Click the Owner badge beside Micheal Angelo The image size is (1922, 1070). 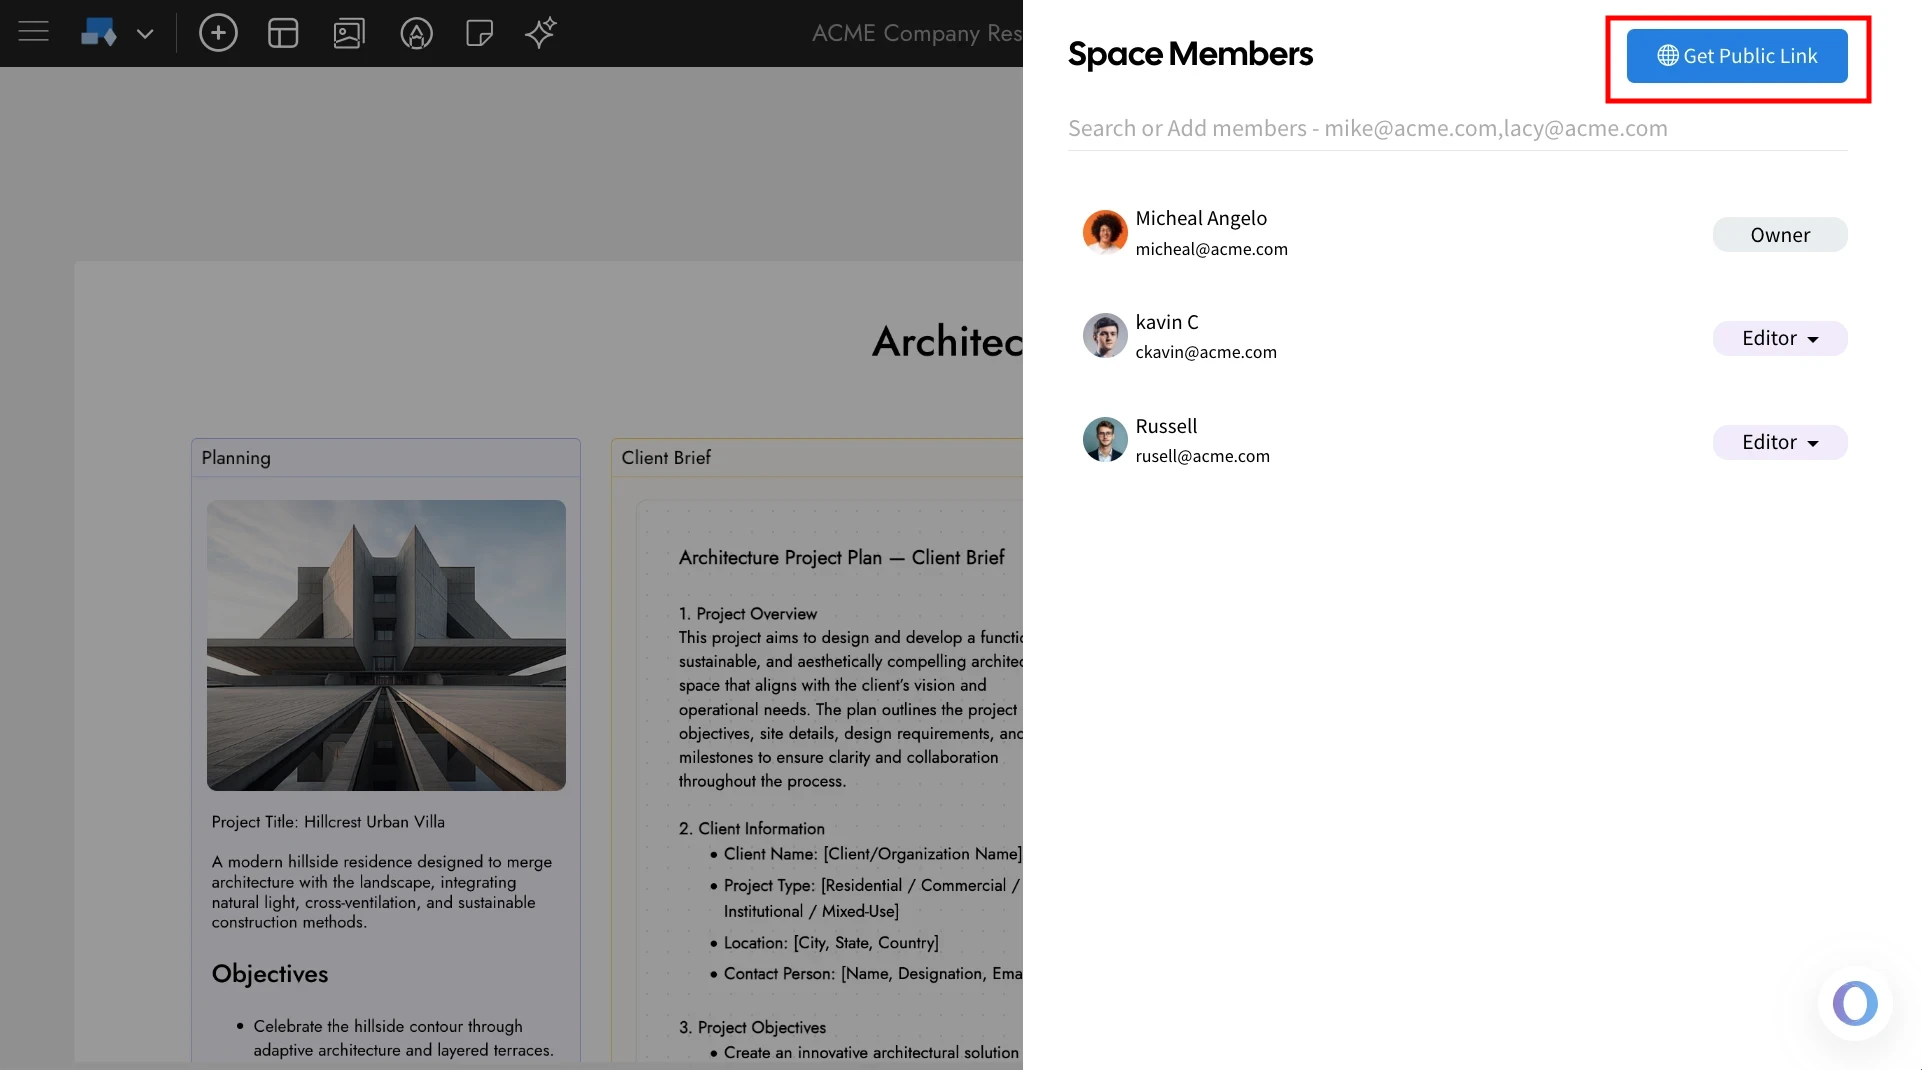click(1779, 234)
